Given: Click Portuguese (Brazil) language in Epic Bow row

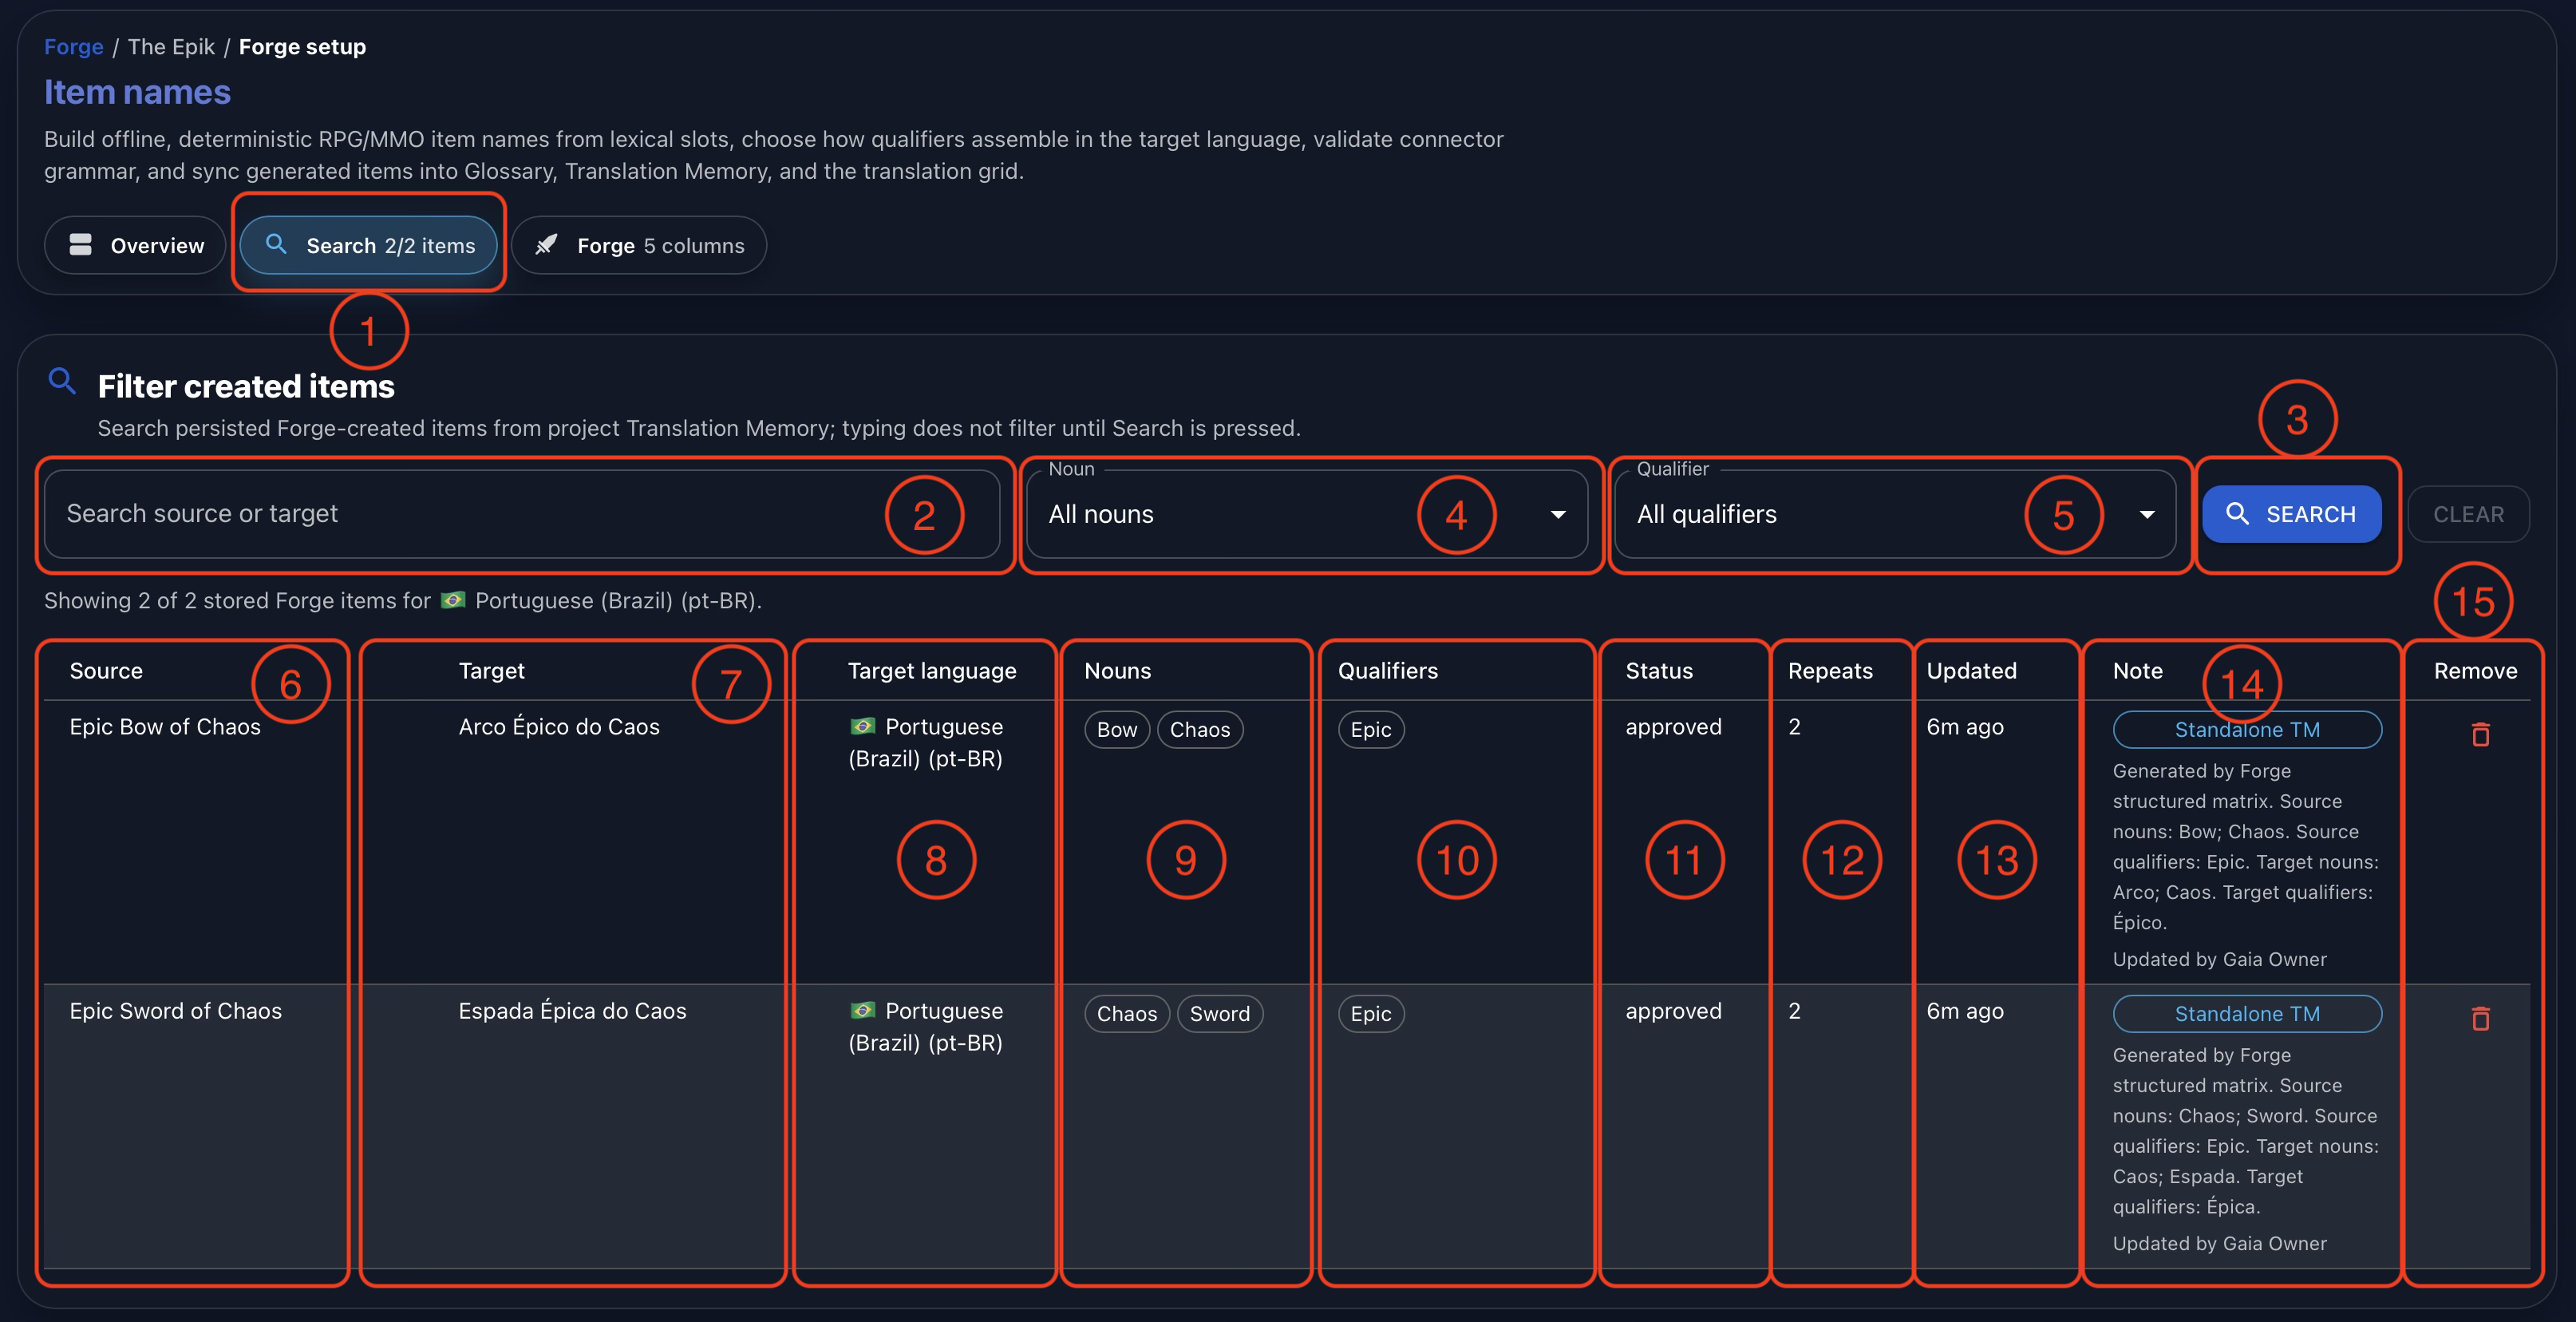Looking at the screenshot, I should tap(926, 742).
